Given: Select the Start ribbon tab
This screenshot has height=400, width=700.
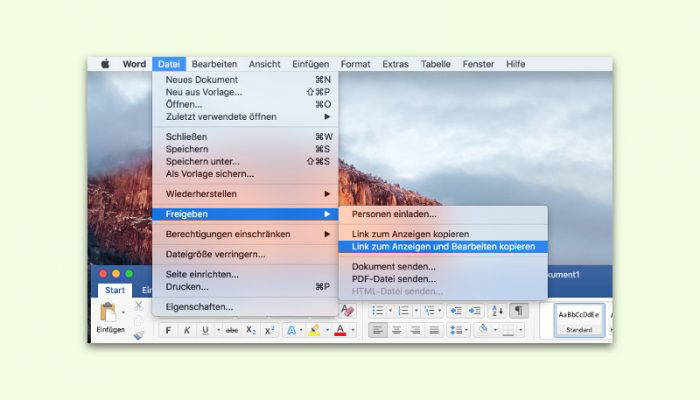Looking at the screenshot, I should pyautogui.click(x=115, y=290).
